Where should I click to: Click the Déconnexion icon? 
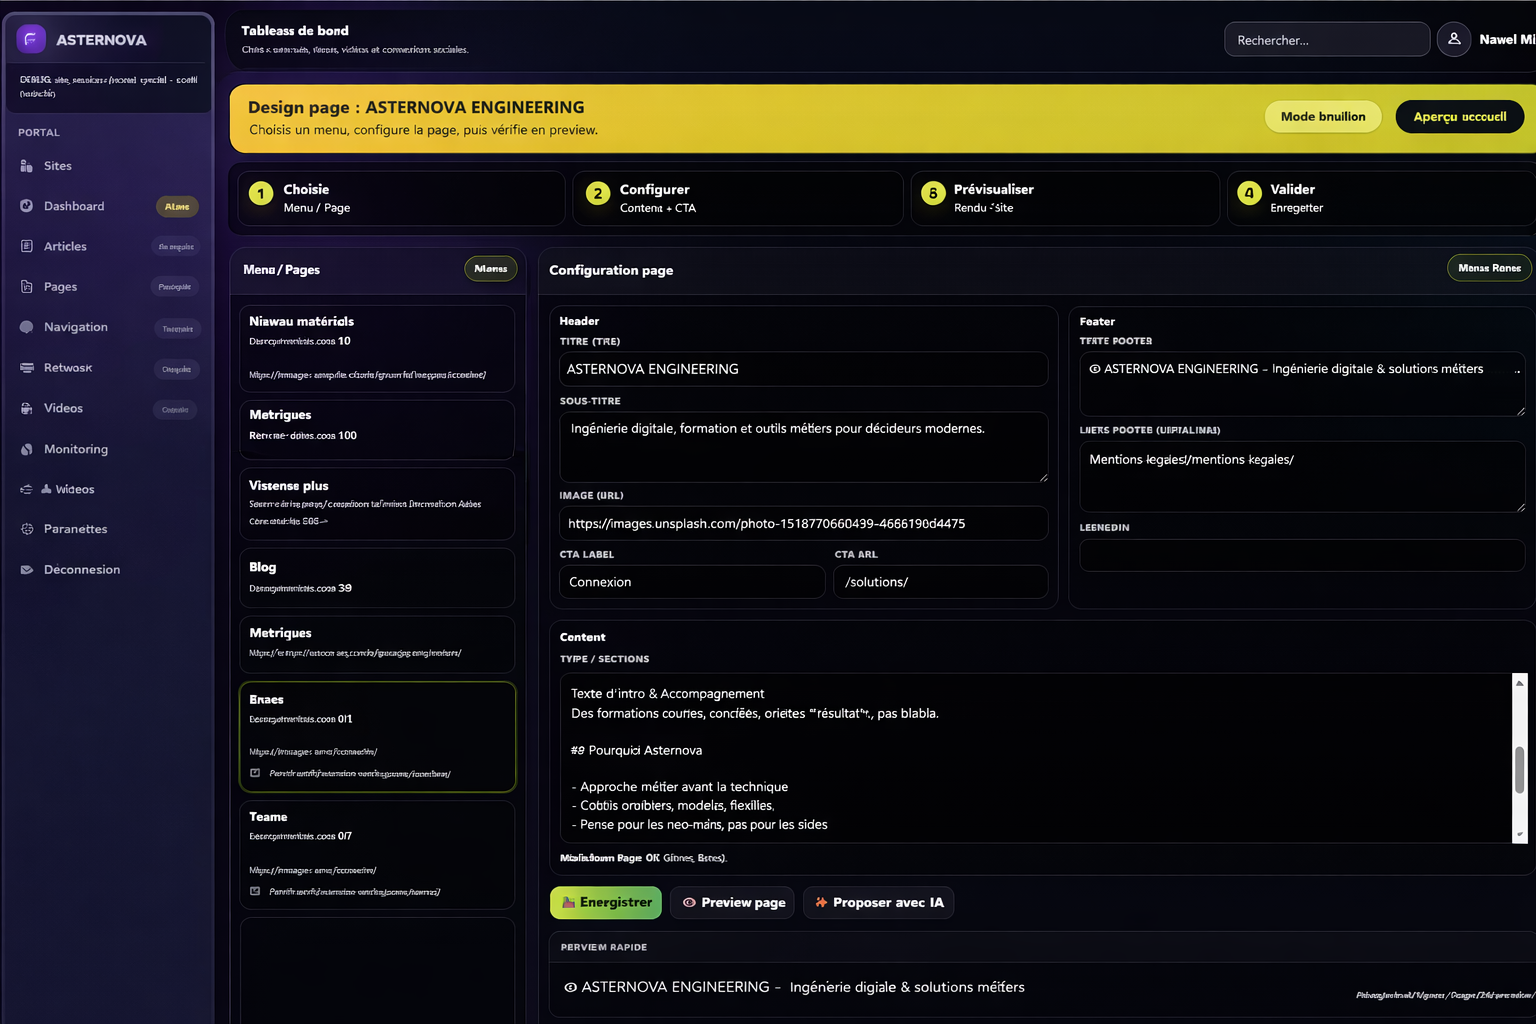click(x=27, y=569)
